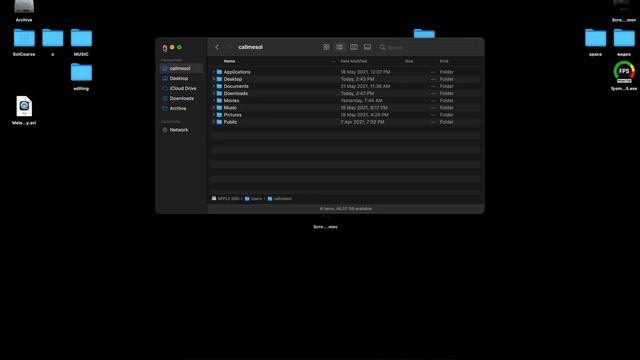
Task: Click callmesol in path bar
Action: point(280,199)
